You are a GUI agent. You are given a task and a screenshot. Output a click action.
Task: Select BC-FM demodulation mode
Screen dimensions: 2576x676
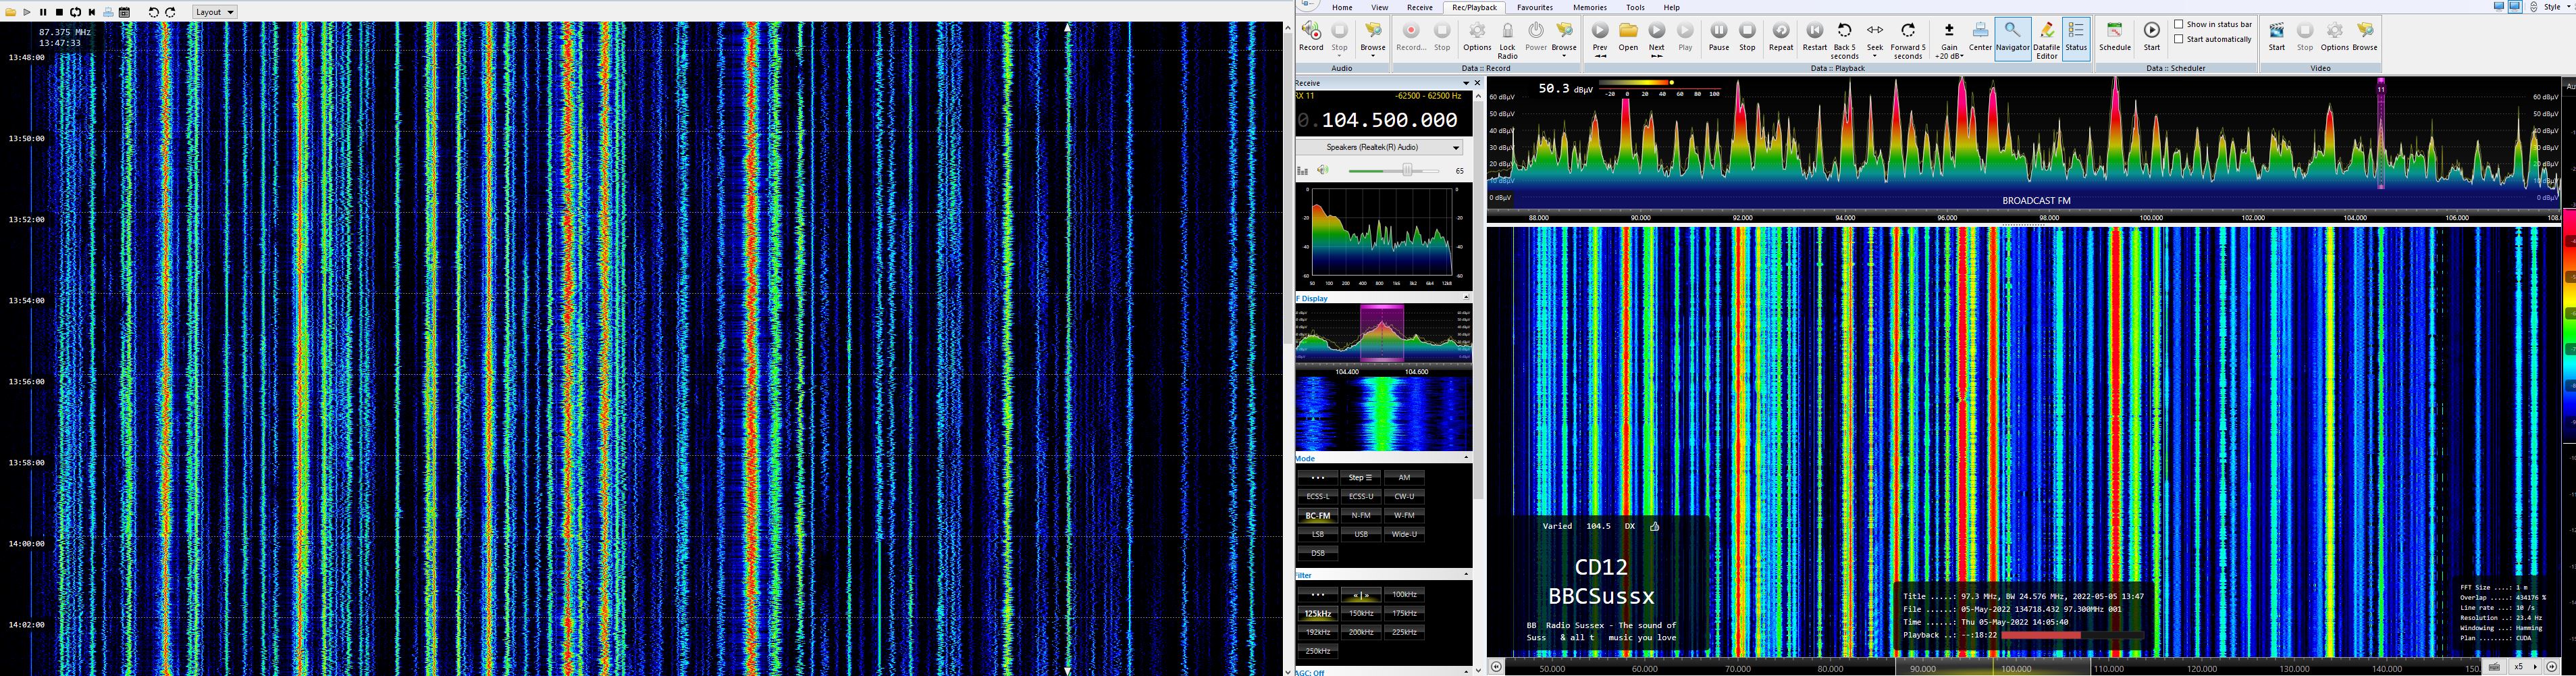1317,516
